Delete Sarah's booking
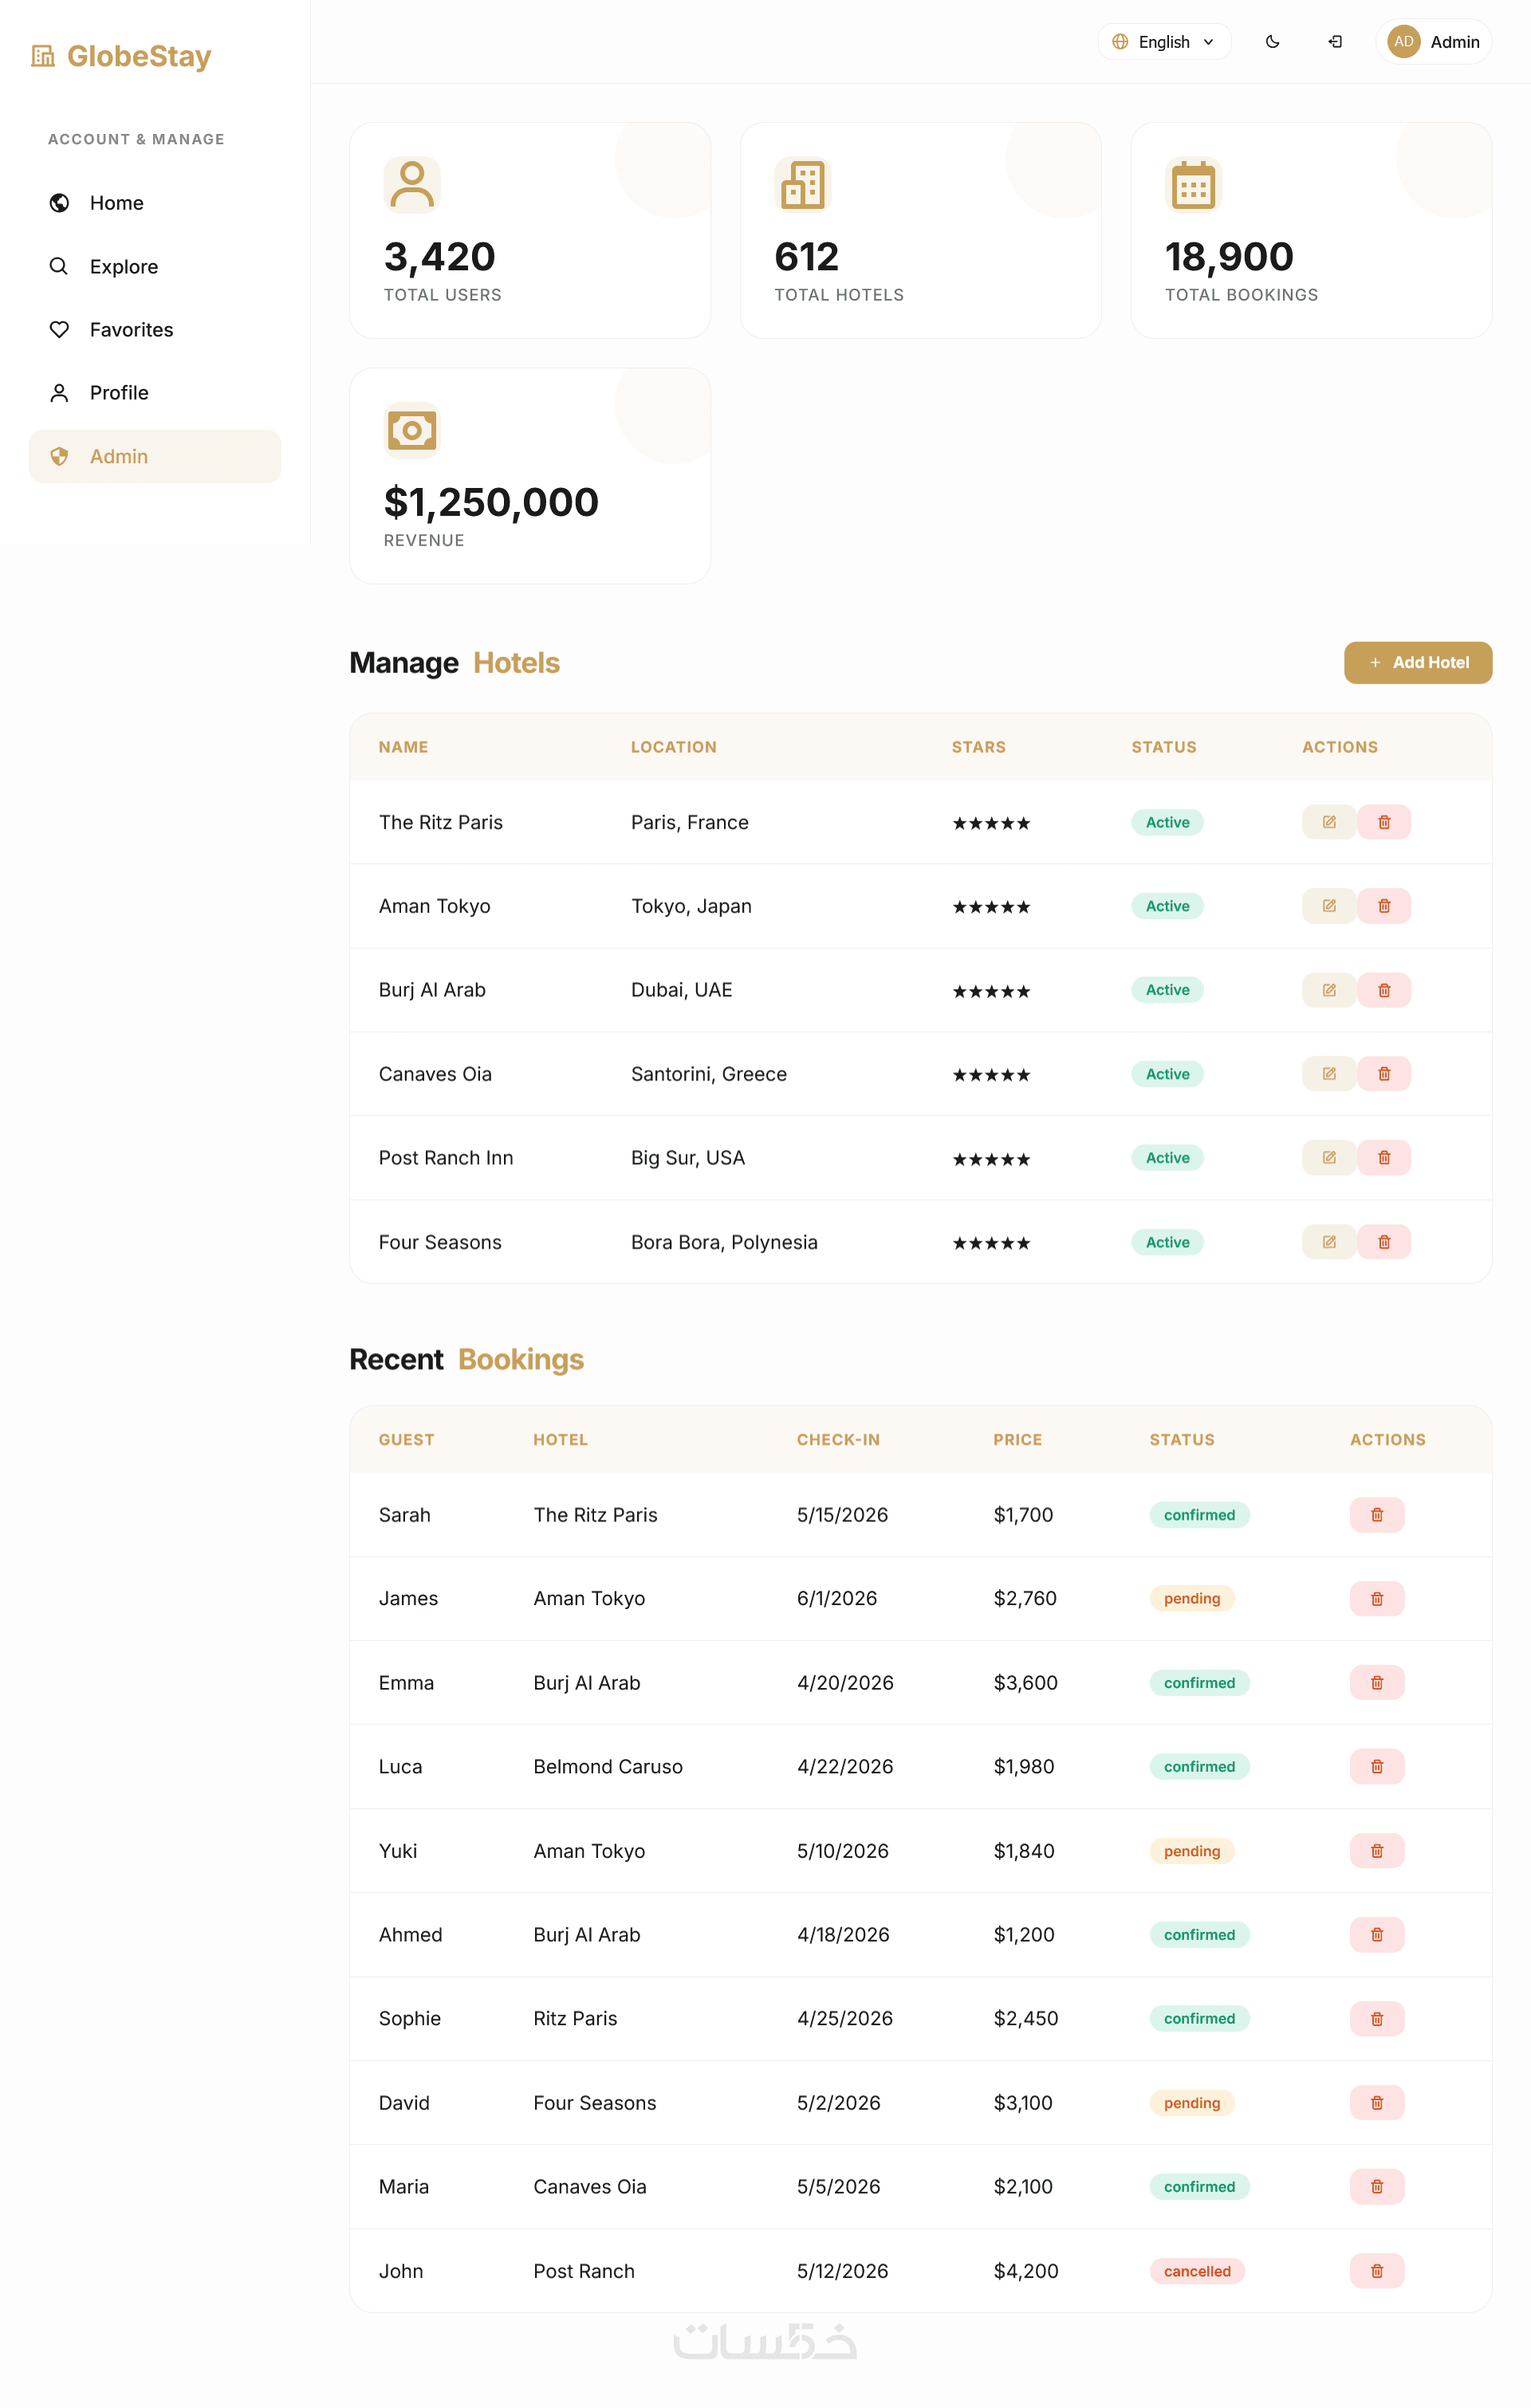1531x2408 pixels. pyautogui.click(x=1376, y=1515)
